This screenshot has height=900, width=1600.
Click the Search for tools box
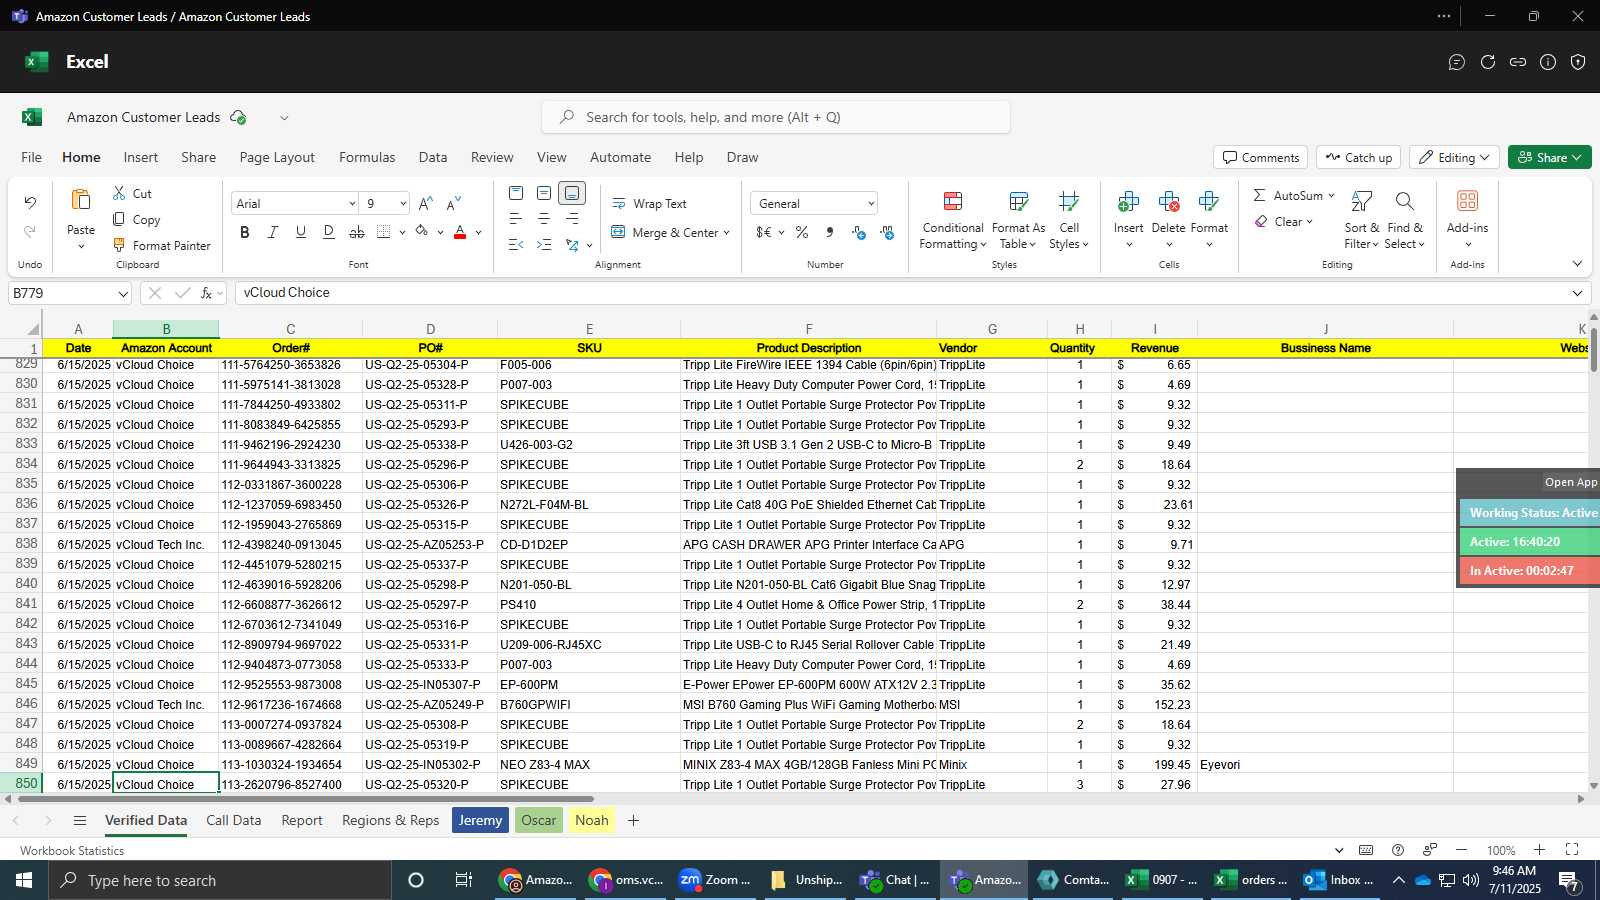coord(776,117)
